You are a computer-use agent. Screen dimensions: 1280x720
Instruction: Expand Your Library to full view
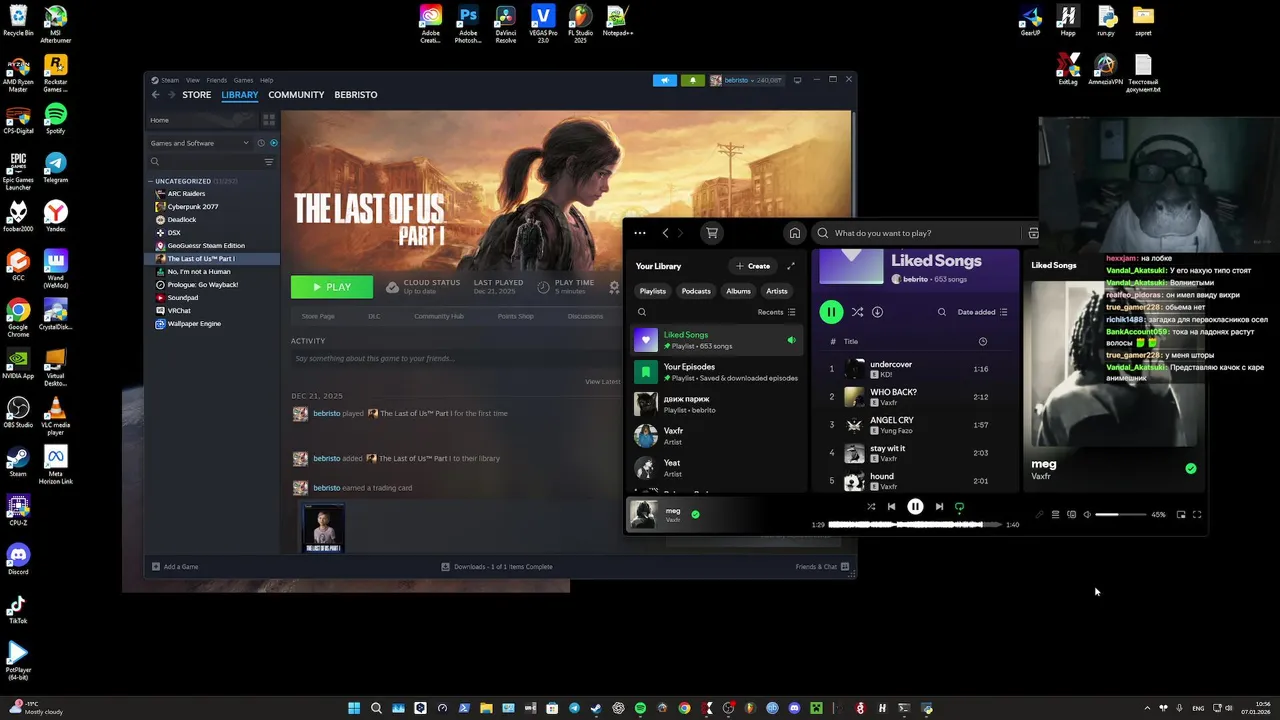click(x=791, y=266)
